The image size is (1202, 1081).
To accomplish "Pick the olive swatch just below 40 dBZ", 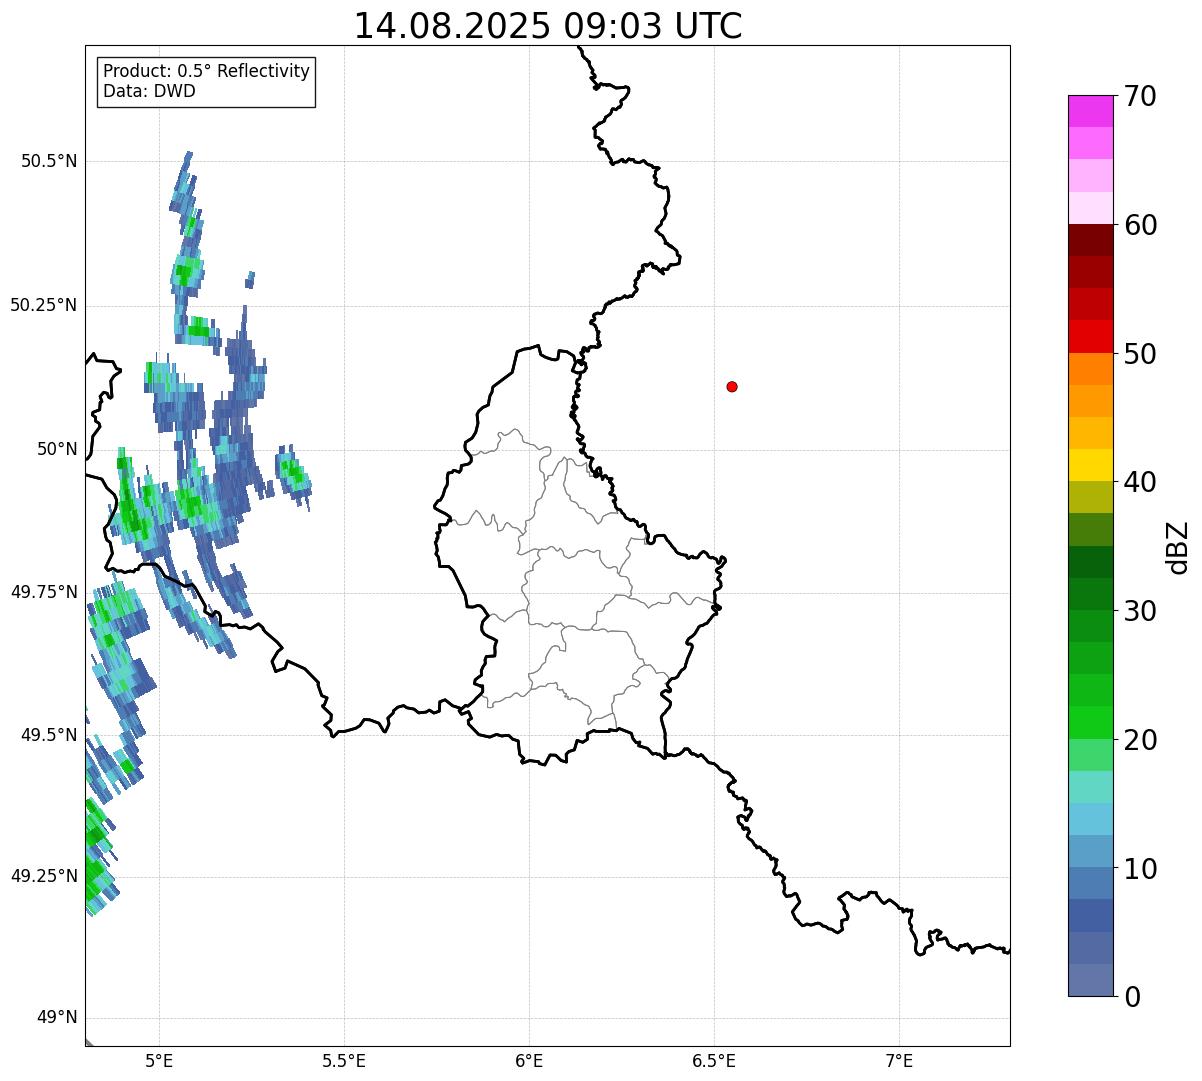I will pyautogui.click(x=1090, y=497).
